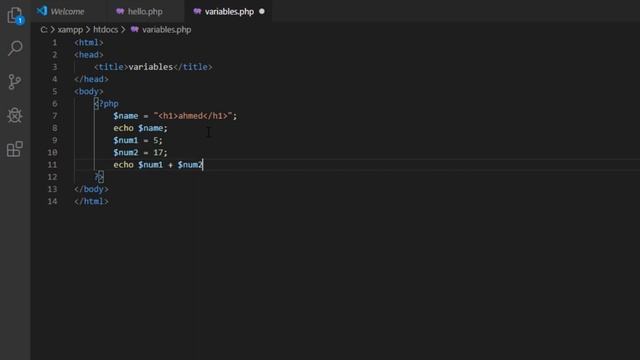The width and height of the screenshot is (640, 360).
Task: Switch to the hello.php tab
Action: click(145, 11)
